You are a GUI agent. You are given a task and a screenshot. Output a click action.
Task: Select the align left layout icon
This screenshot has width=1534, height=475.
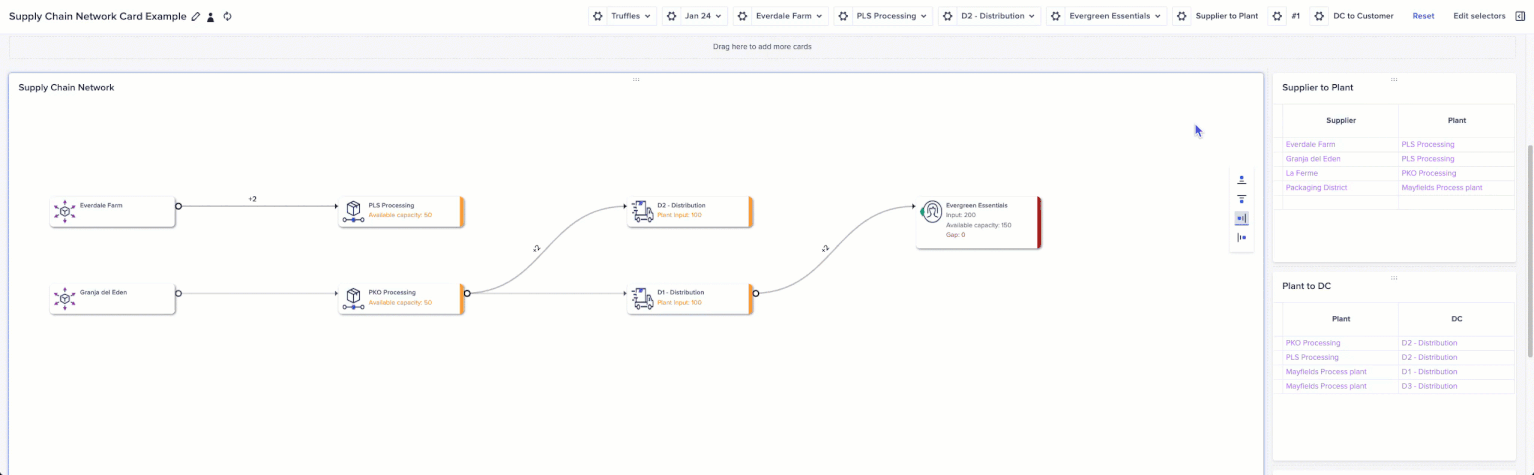click(1242, 237)
